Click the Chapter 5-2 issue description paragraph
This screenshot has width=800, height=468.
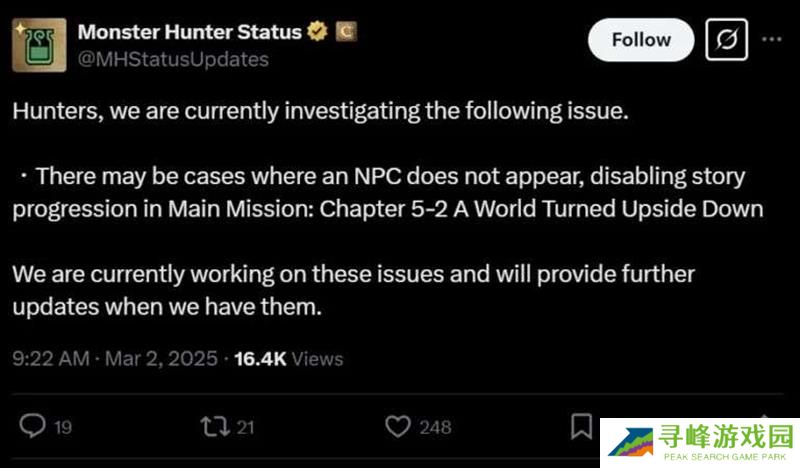tap(380, 193)
